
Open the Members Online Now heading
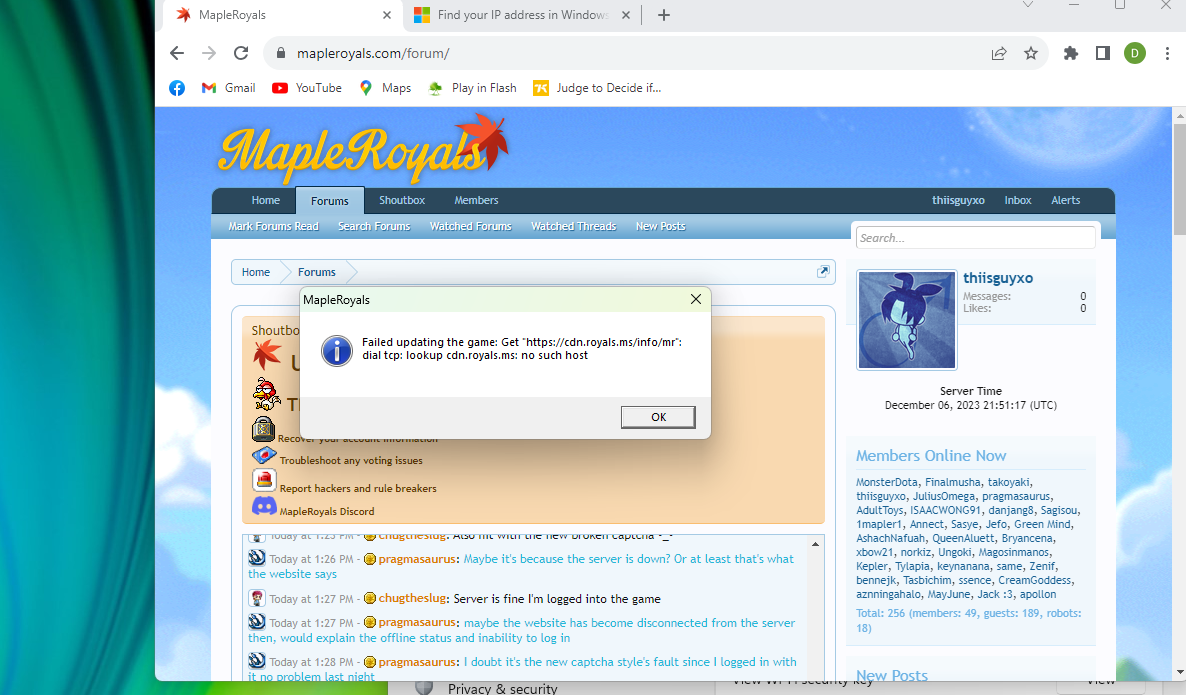931,456
